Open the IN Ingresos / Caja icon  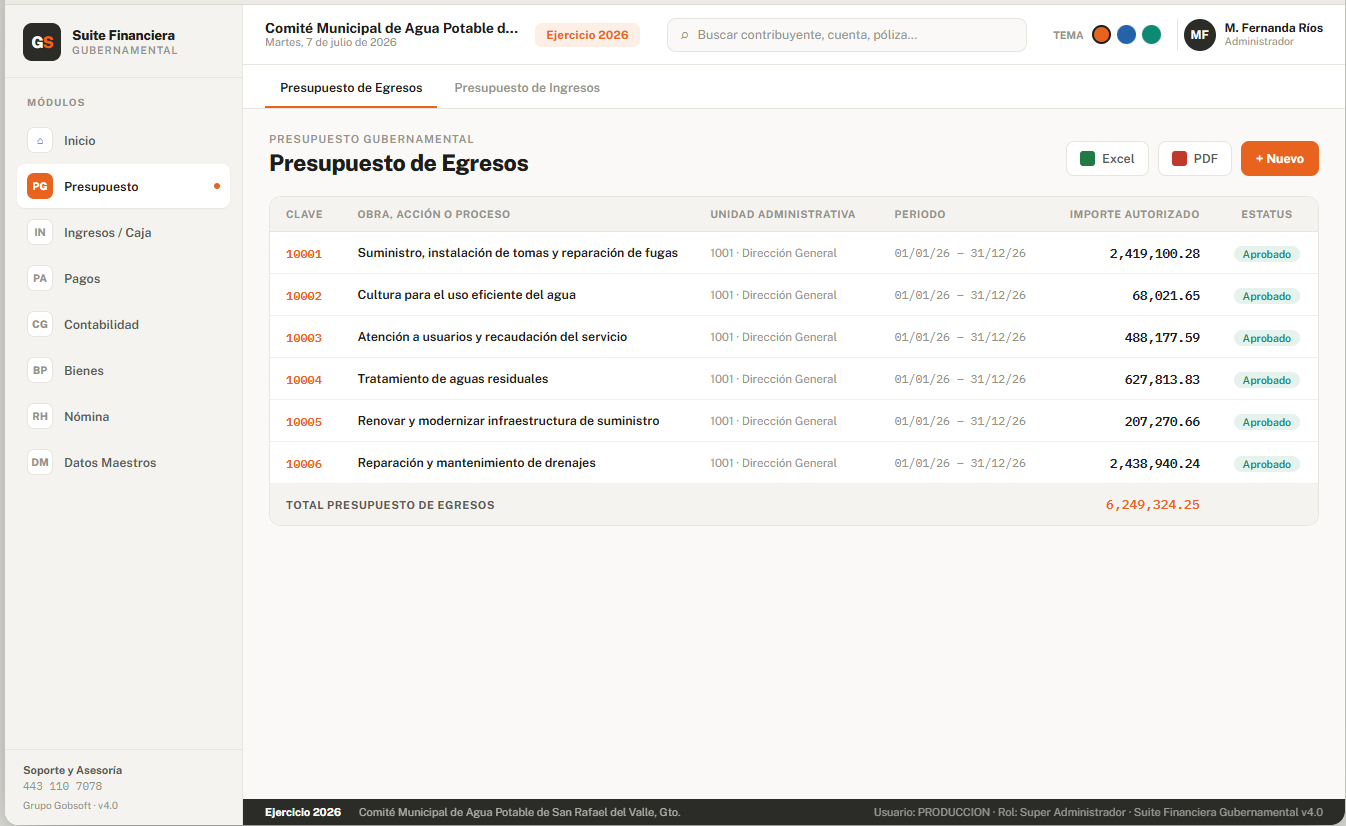[x=40, y=233]
